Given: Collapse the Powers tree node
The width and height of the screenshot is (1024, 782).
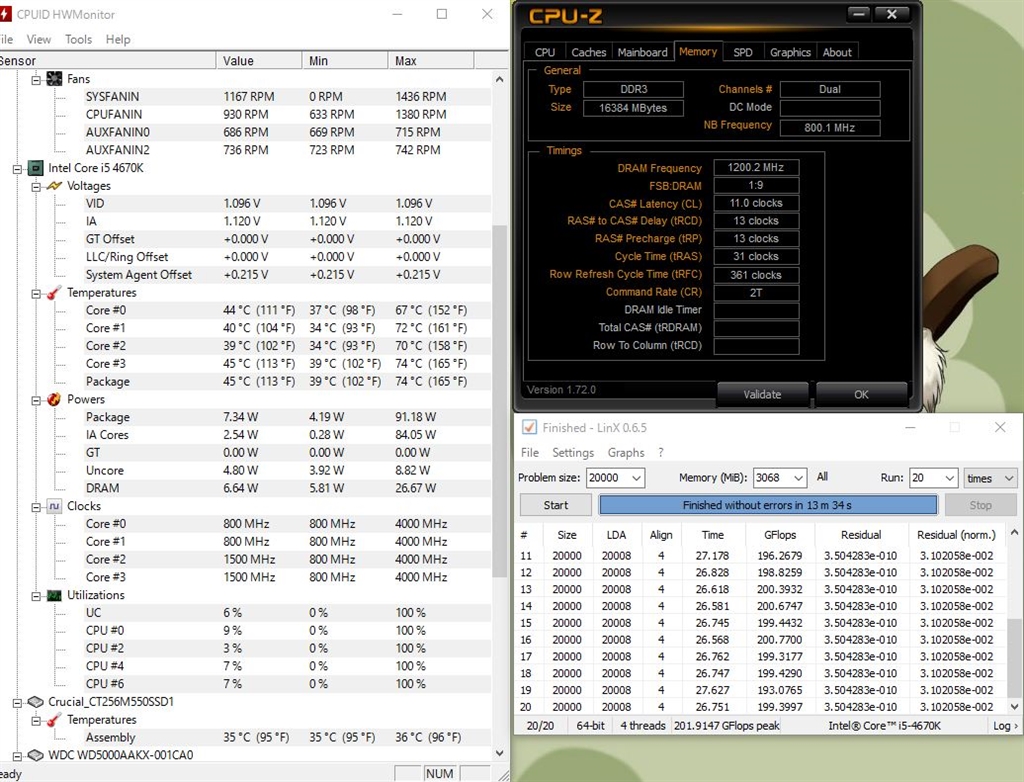Looking at the screenshot, I should tap(36, 400).
